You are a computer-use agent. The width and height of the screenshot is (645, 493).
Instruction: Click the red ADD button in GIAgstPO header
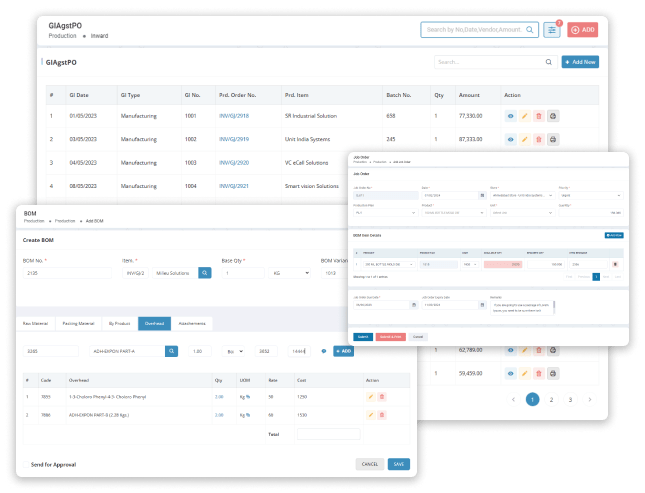(x=582, y=30)
